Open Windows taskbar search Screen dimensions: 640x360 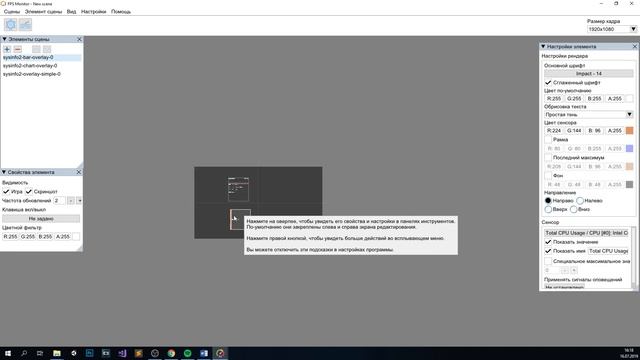24,353
